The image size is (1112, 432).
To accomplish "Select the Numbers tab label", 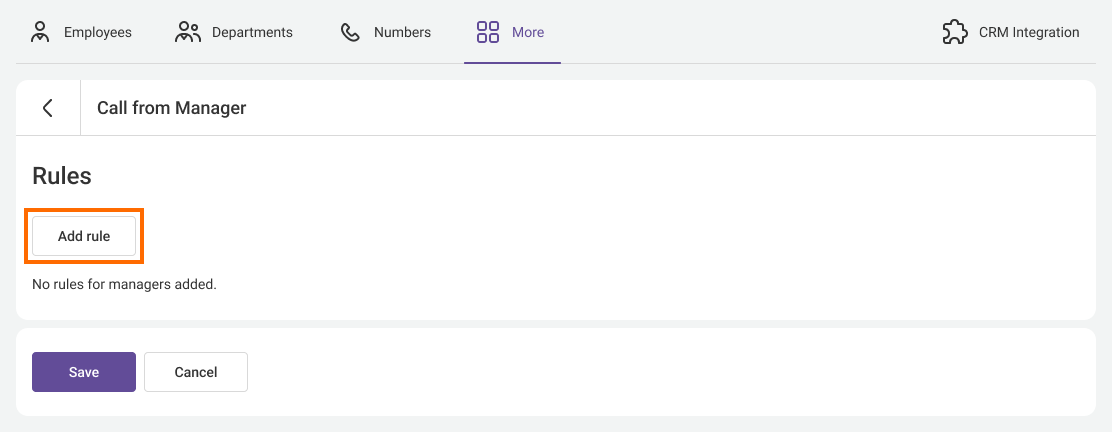I will point(402,32).
